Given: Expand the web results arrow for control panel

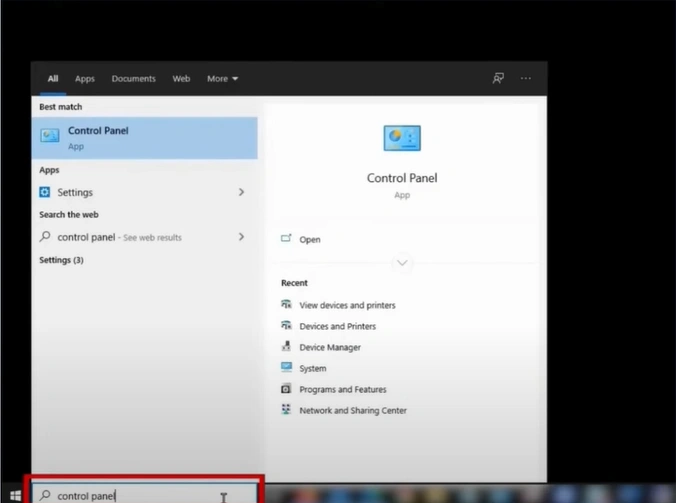Looking at the screenshot, I should point(241,237).
